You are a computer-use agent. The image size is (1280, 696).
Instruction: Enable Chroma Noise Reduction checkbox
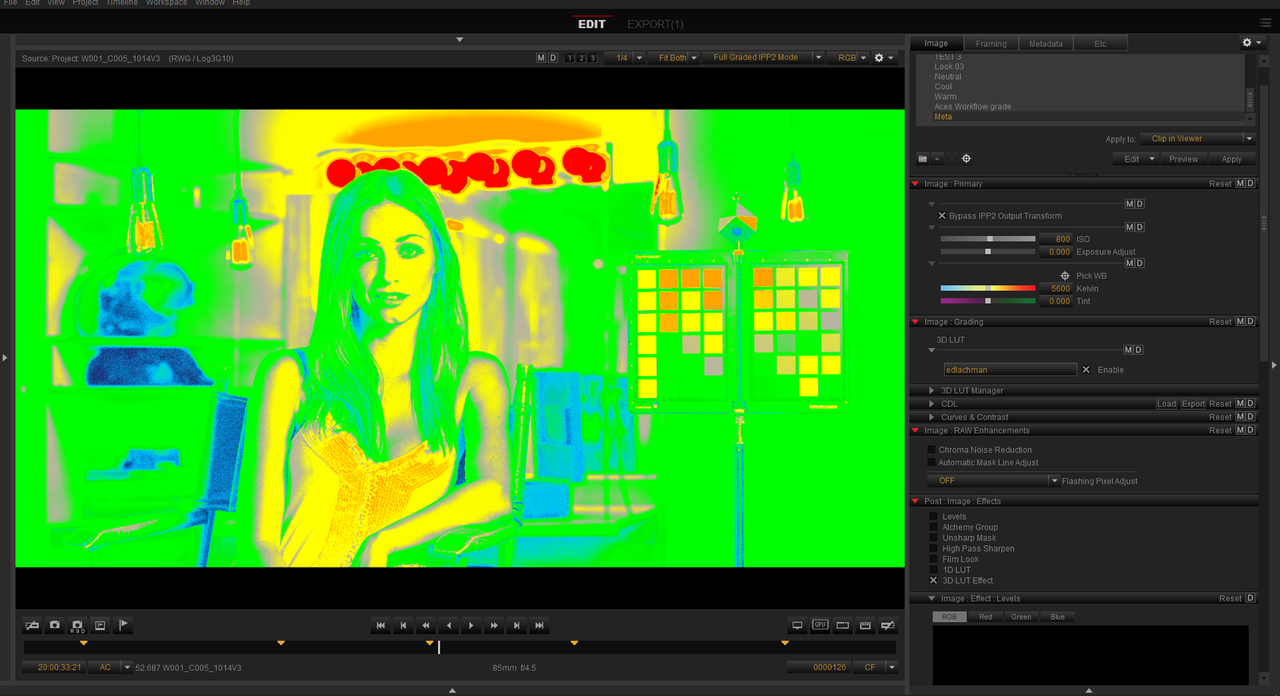pos(932,450)
